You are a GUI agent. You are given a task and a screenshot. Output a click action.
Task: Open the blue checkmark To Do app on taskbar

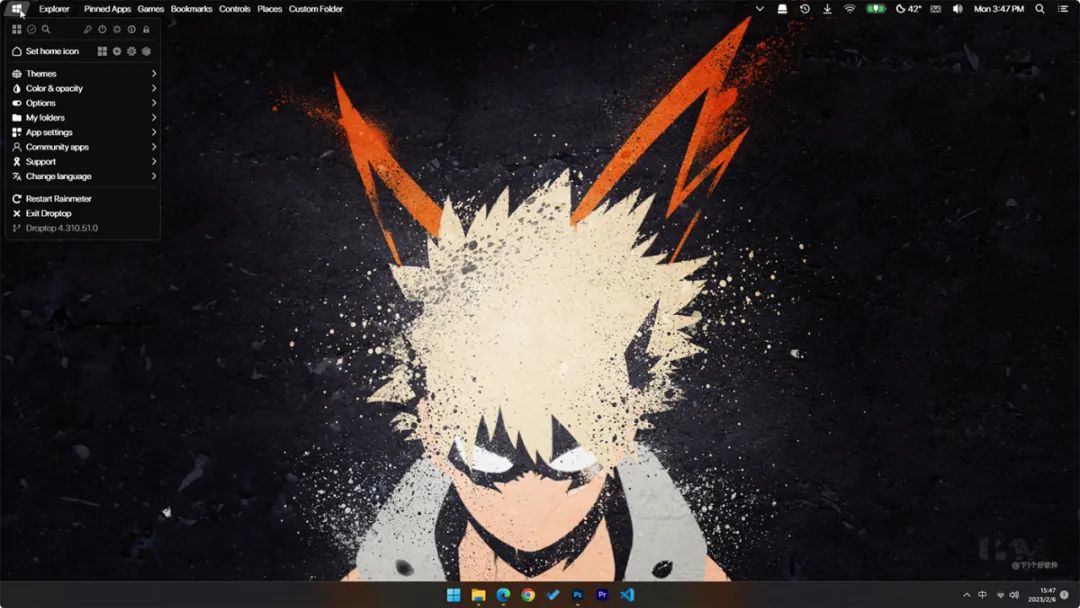point(553,595)
